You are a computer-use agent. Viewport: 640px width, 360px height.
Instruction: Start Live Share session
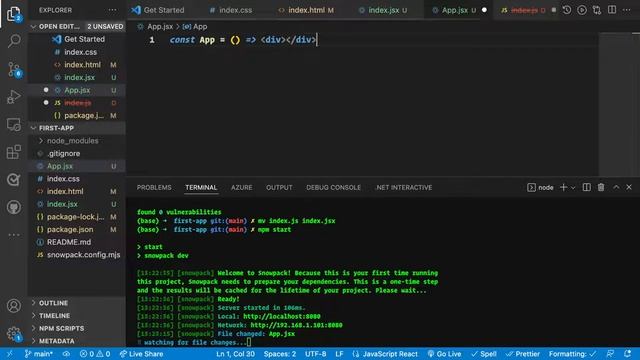(141, 354)
